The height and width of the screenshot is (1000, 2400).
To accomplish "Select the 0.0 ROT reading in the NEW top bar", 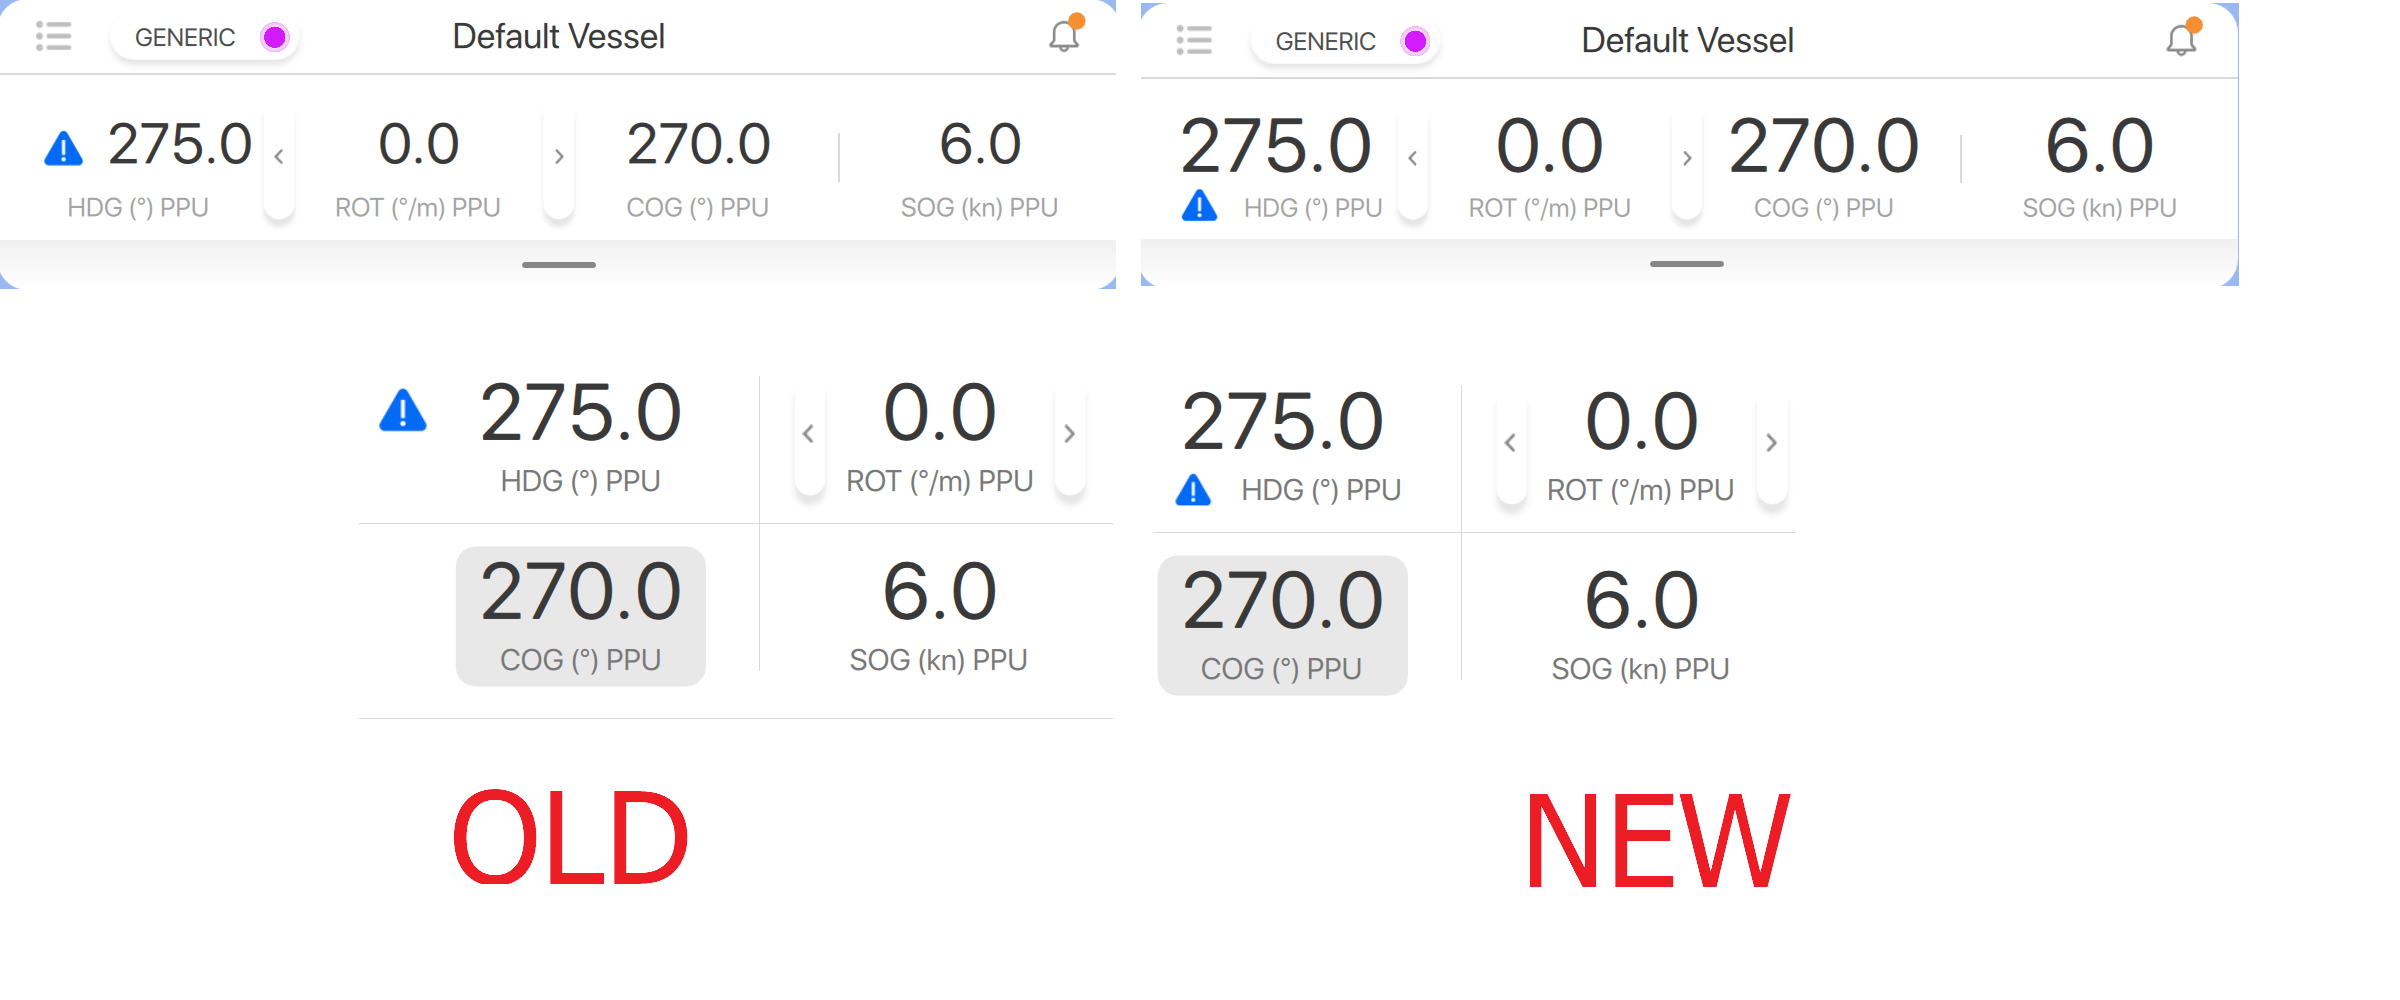I will point(1550,146).
